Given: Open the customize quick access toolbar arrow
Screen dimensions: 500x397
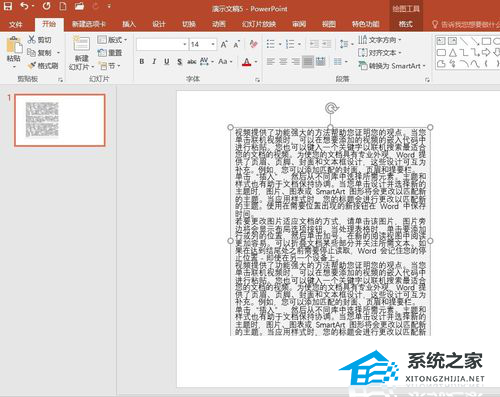Looking at the screenshot, I should (109, 6).
